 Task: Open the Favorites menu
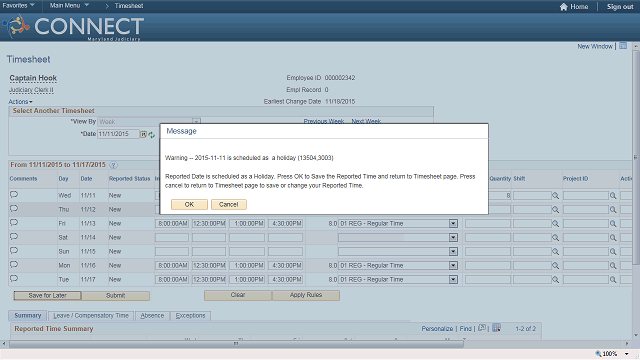coord(18,6)
